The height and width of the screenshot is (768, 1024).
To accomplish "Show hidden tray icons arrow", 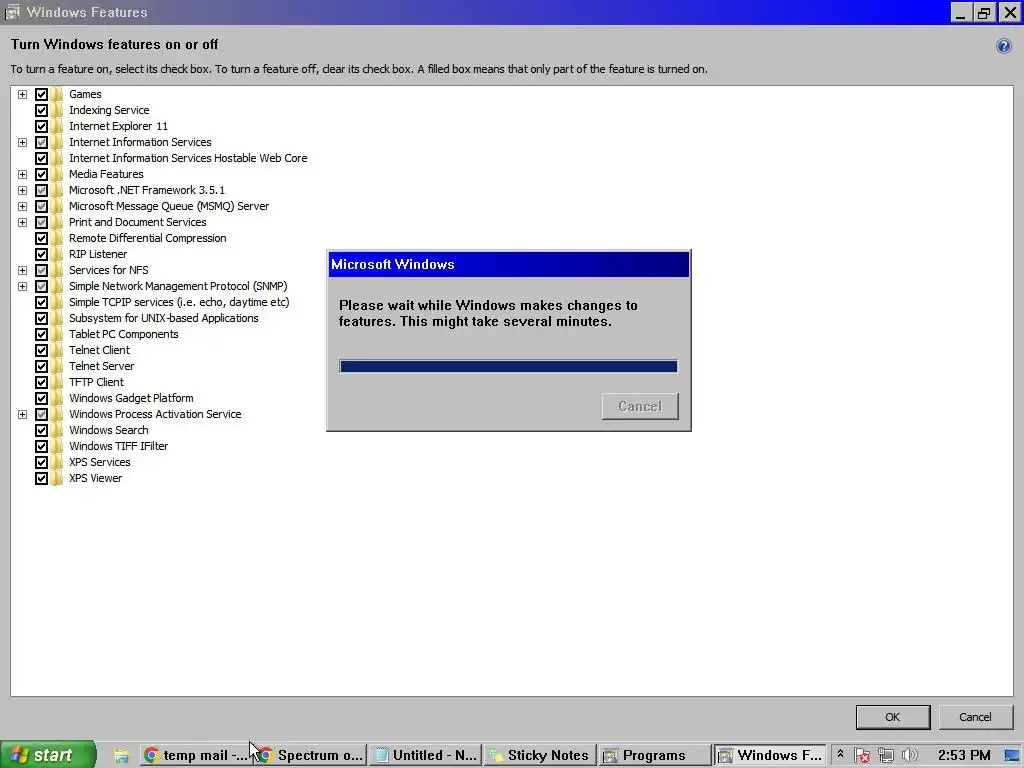I will tap(840, 754).
